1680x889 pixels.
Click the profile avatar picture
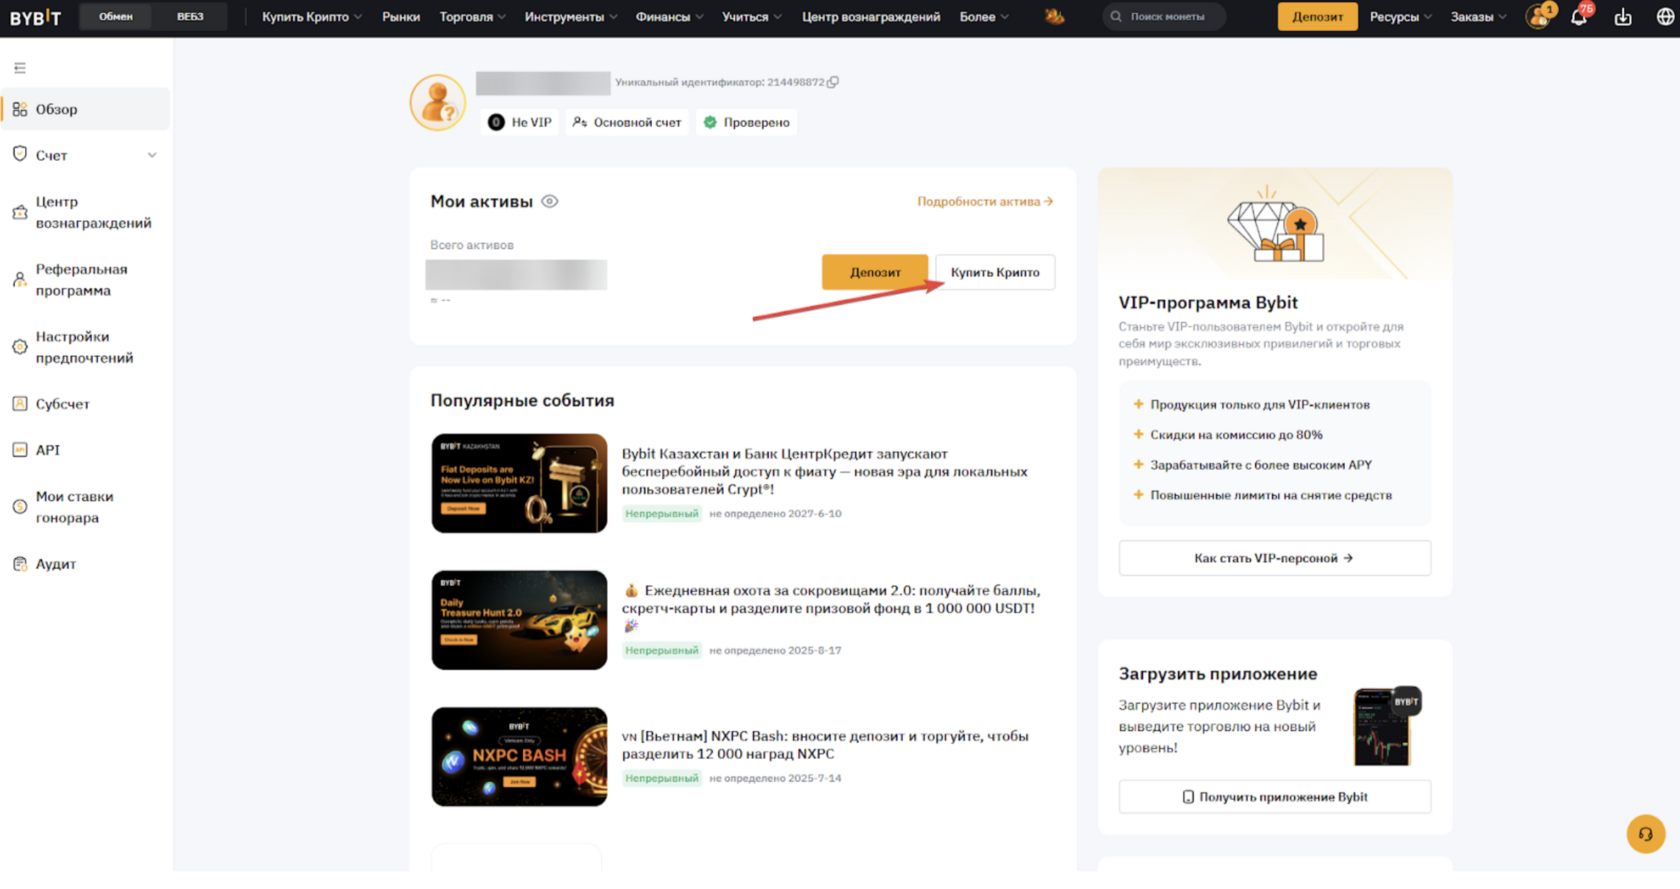438,102
